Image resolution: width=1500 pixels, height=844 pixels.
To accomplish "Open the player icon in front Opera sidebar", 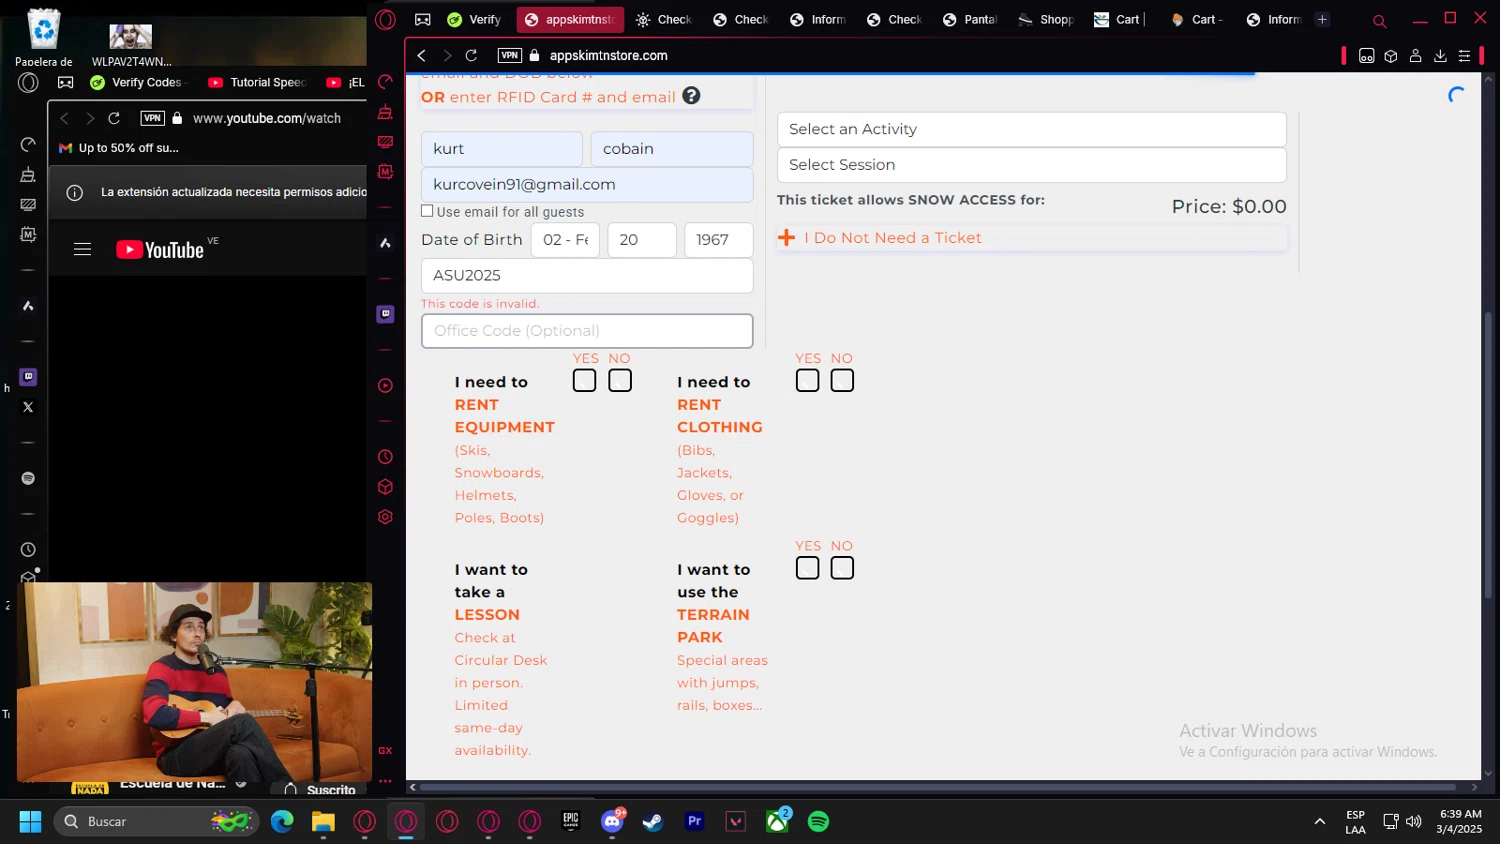I will [x=385, y=386].
